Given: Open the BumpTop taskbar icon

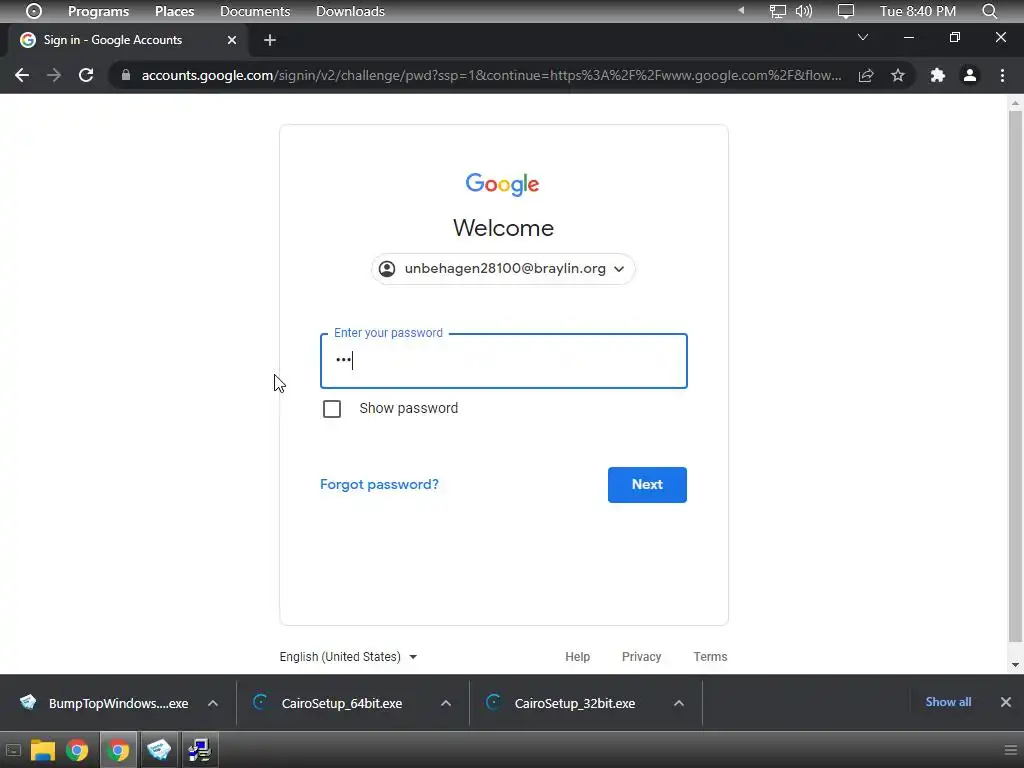Looking at the screenshot, I should click(159, 750).
